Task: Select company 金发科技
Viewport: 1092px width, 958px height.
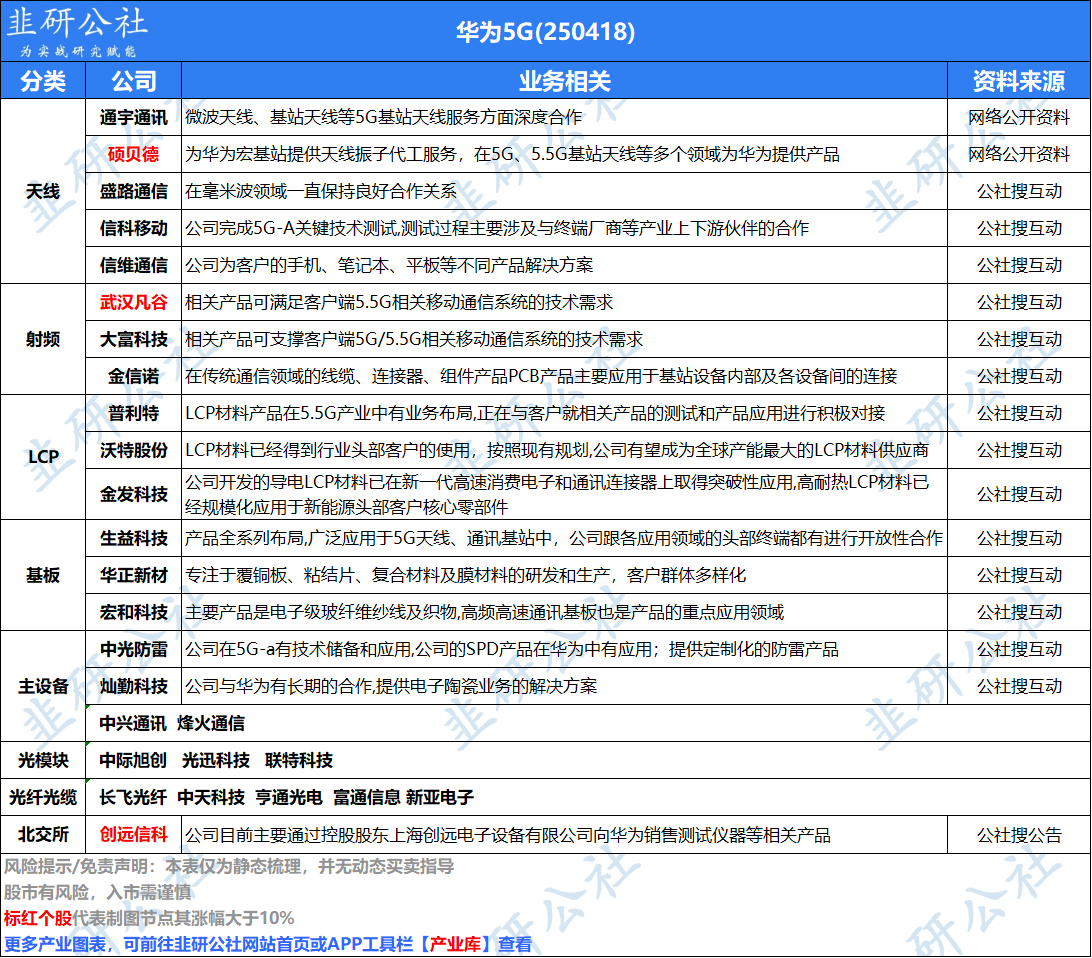Action: click(x=134, y=494)
